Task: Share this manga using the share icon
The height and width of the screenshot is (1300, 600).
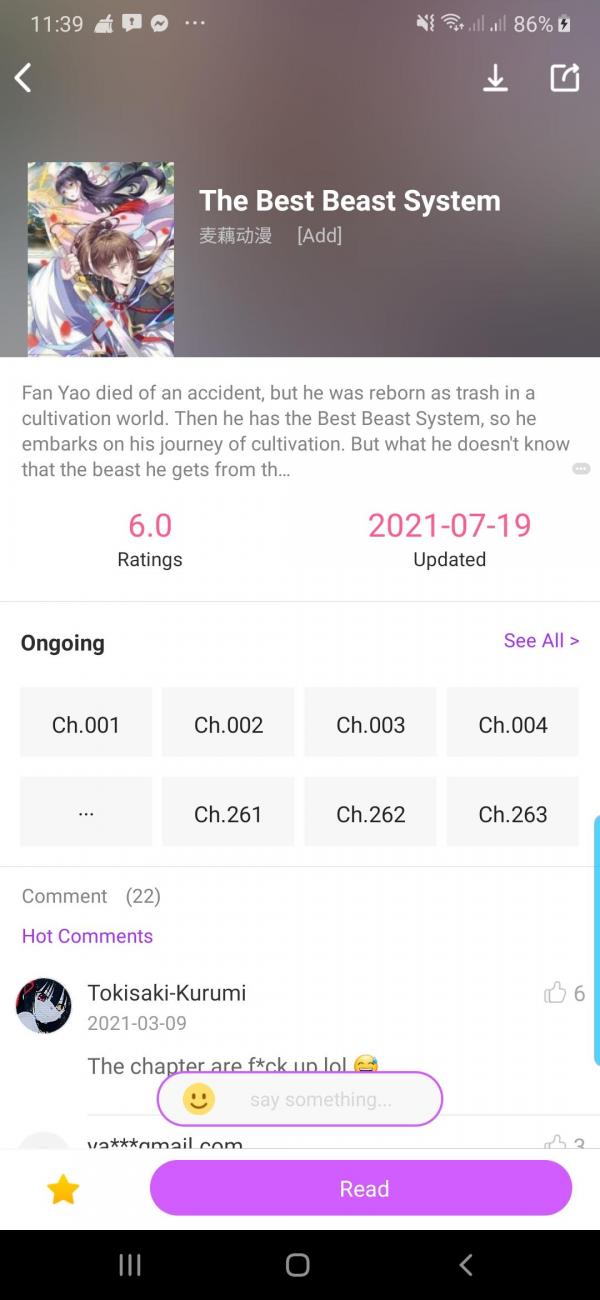Action: pos(565,78)
